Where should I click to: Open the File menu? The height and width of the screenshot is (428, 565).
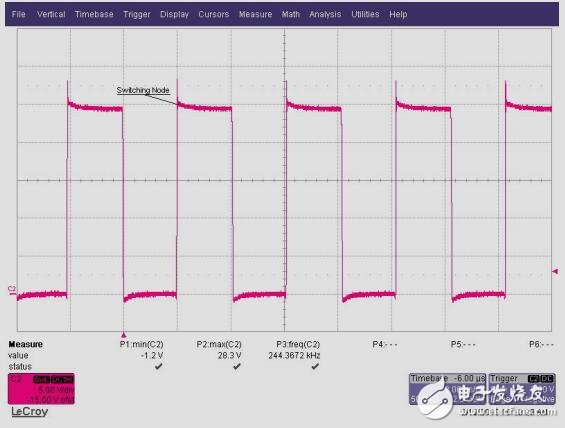18,14
